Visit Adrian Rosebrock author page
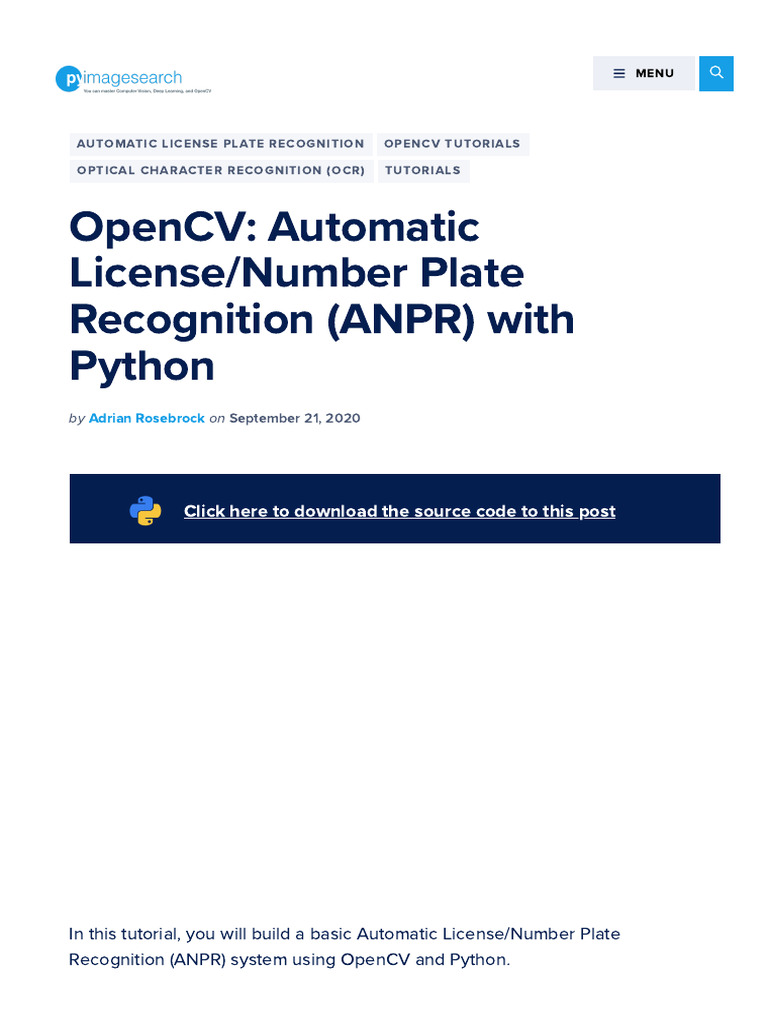 tap(147, 418)
